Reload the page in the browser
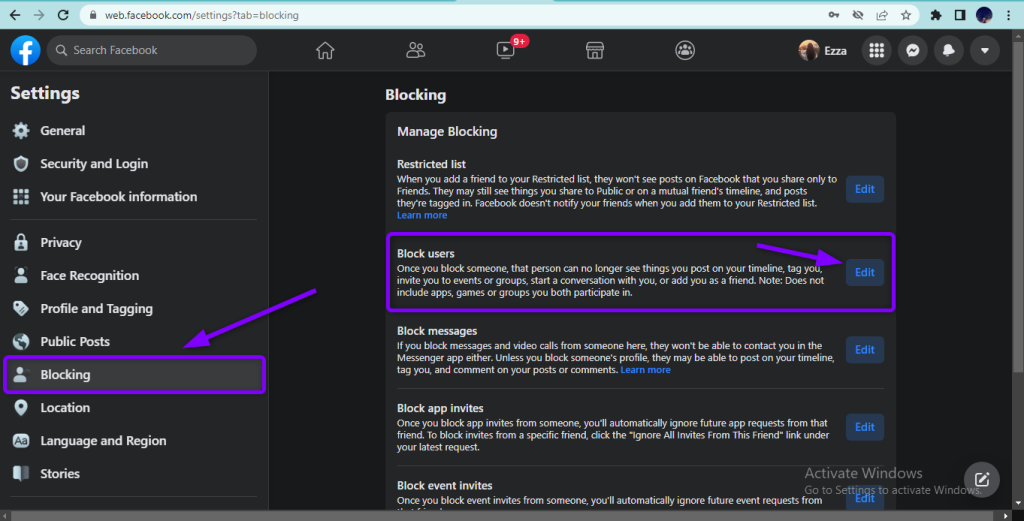Viewport: 1024px width, 521px height. tap(63, 14)
